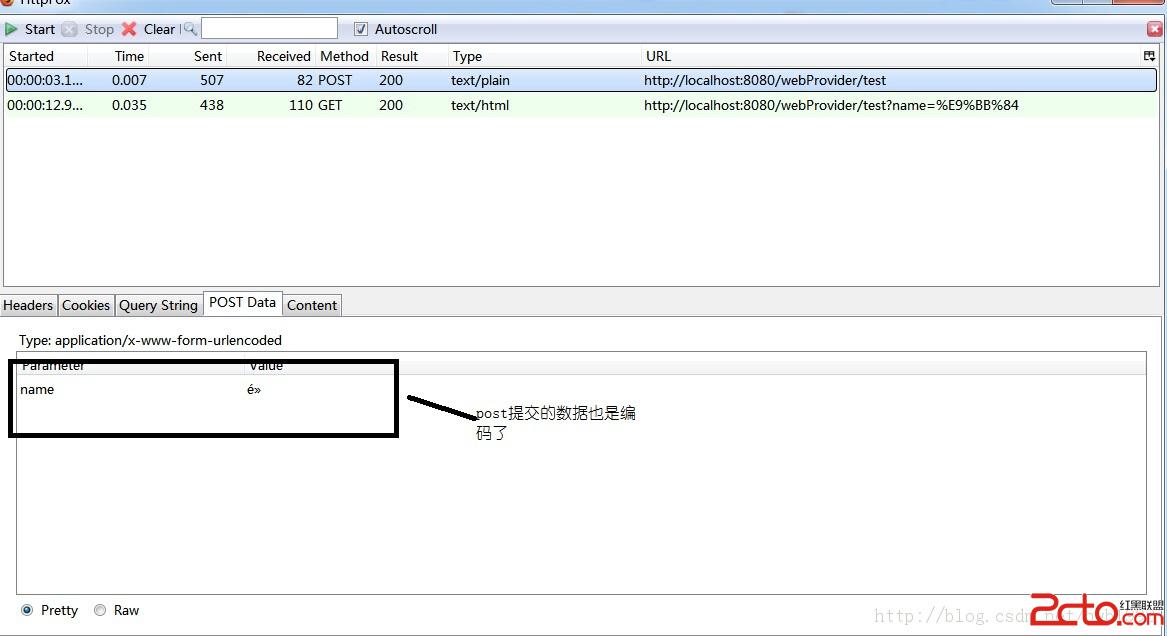Click the 00:00:03.1 started time cell
The width and height of the screenshot is (1167, 636).
tap(45, 80)
